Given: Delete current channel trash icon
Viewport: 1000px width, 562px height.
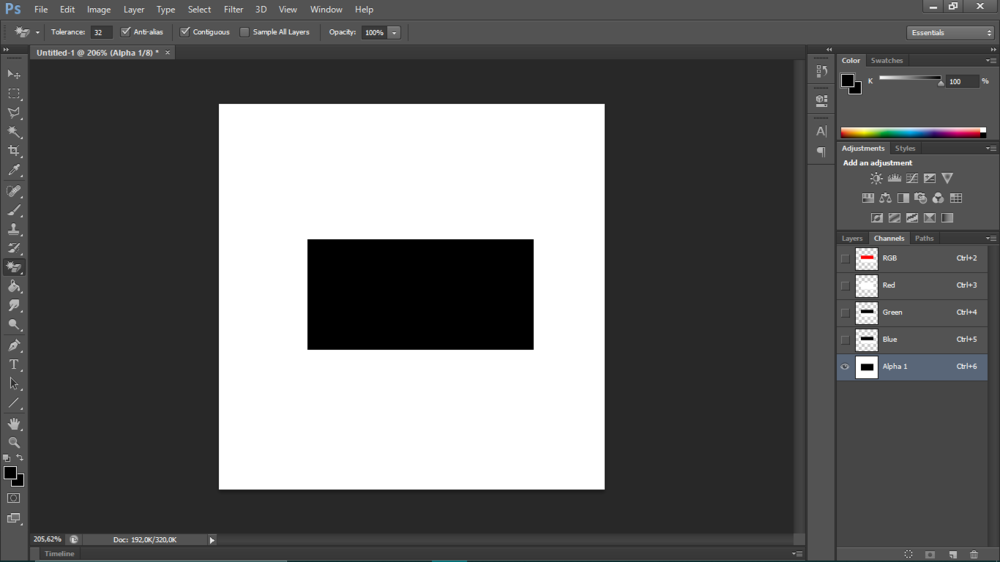Looking at the screenshot, I should 973,554.
